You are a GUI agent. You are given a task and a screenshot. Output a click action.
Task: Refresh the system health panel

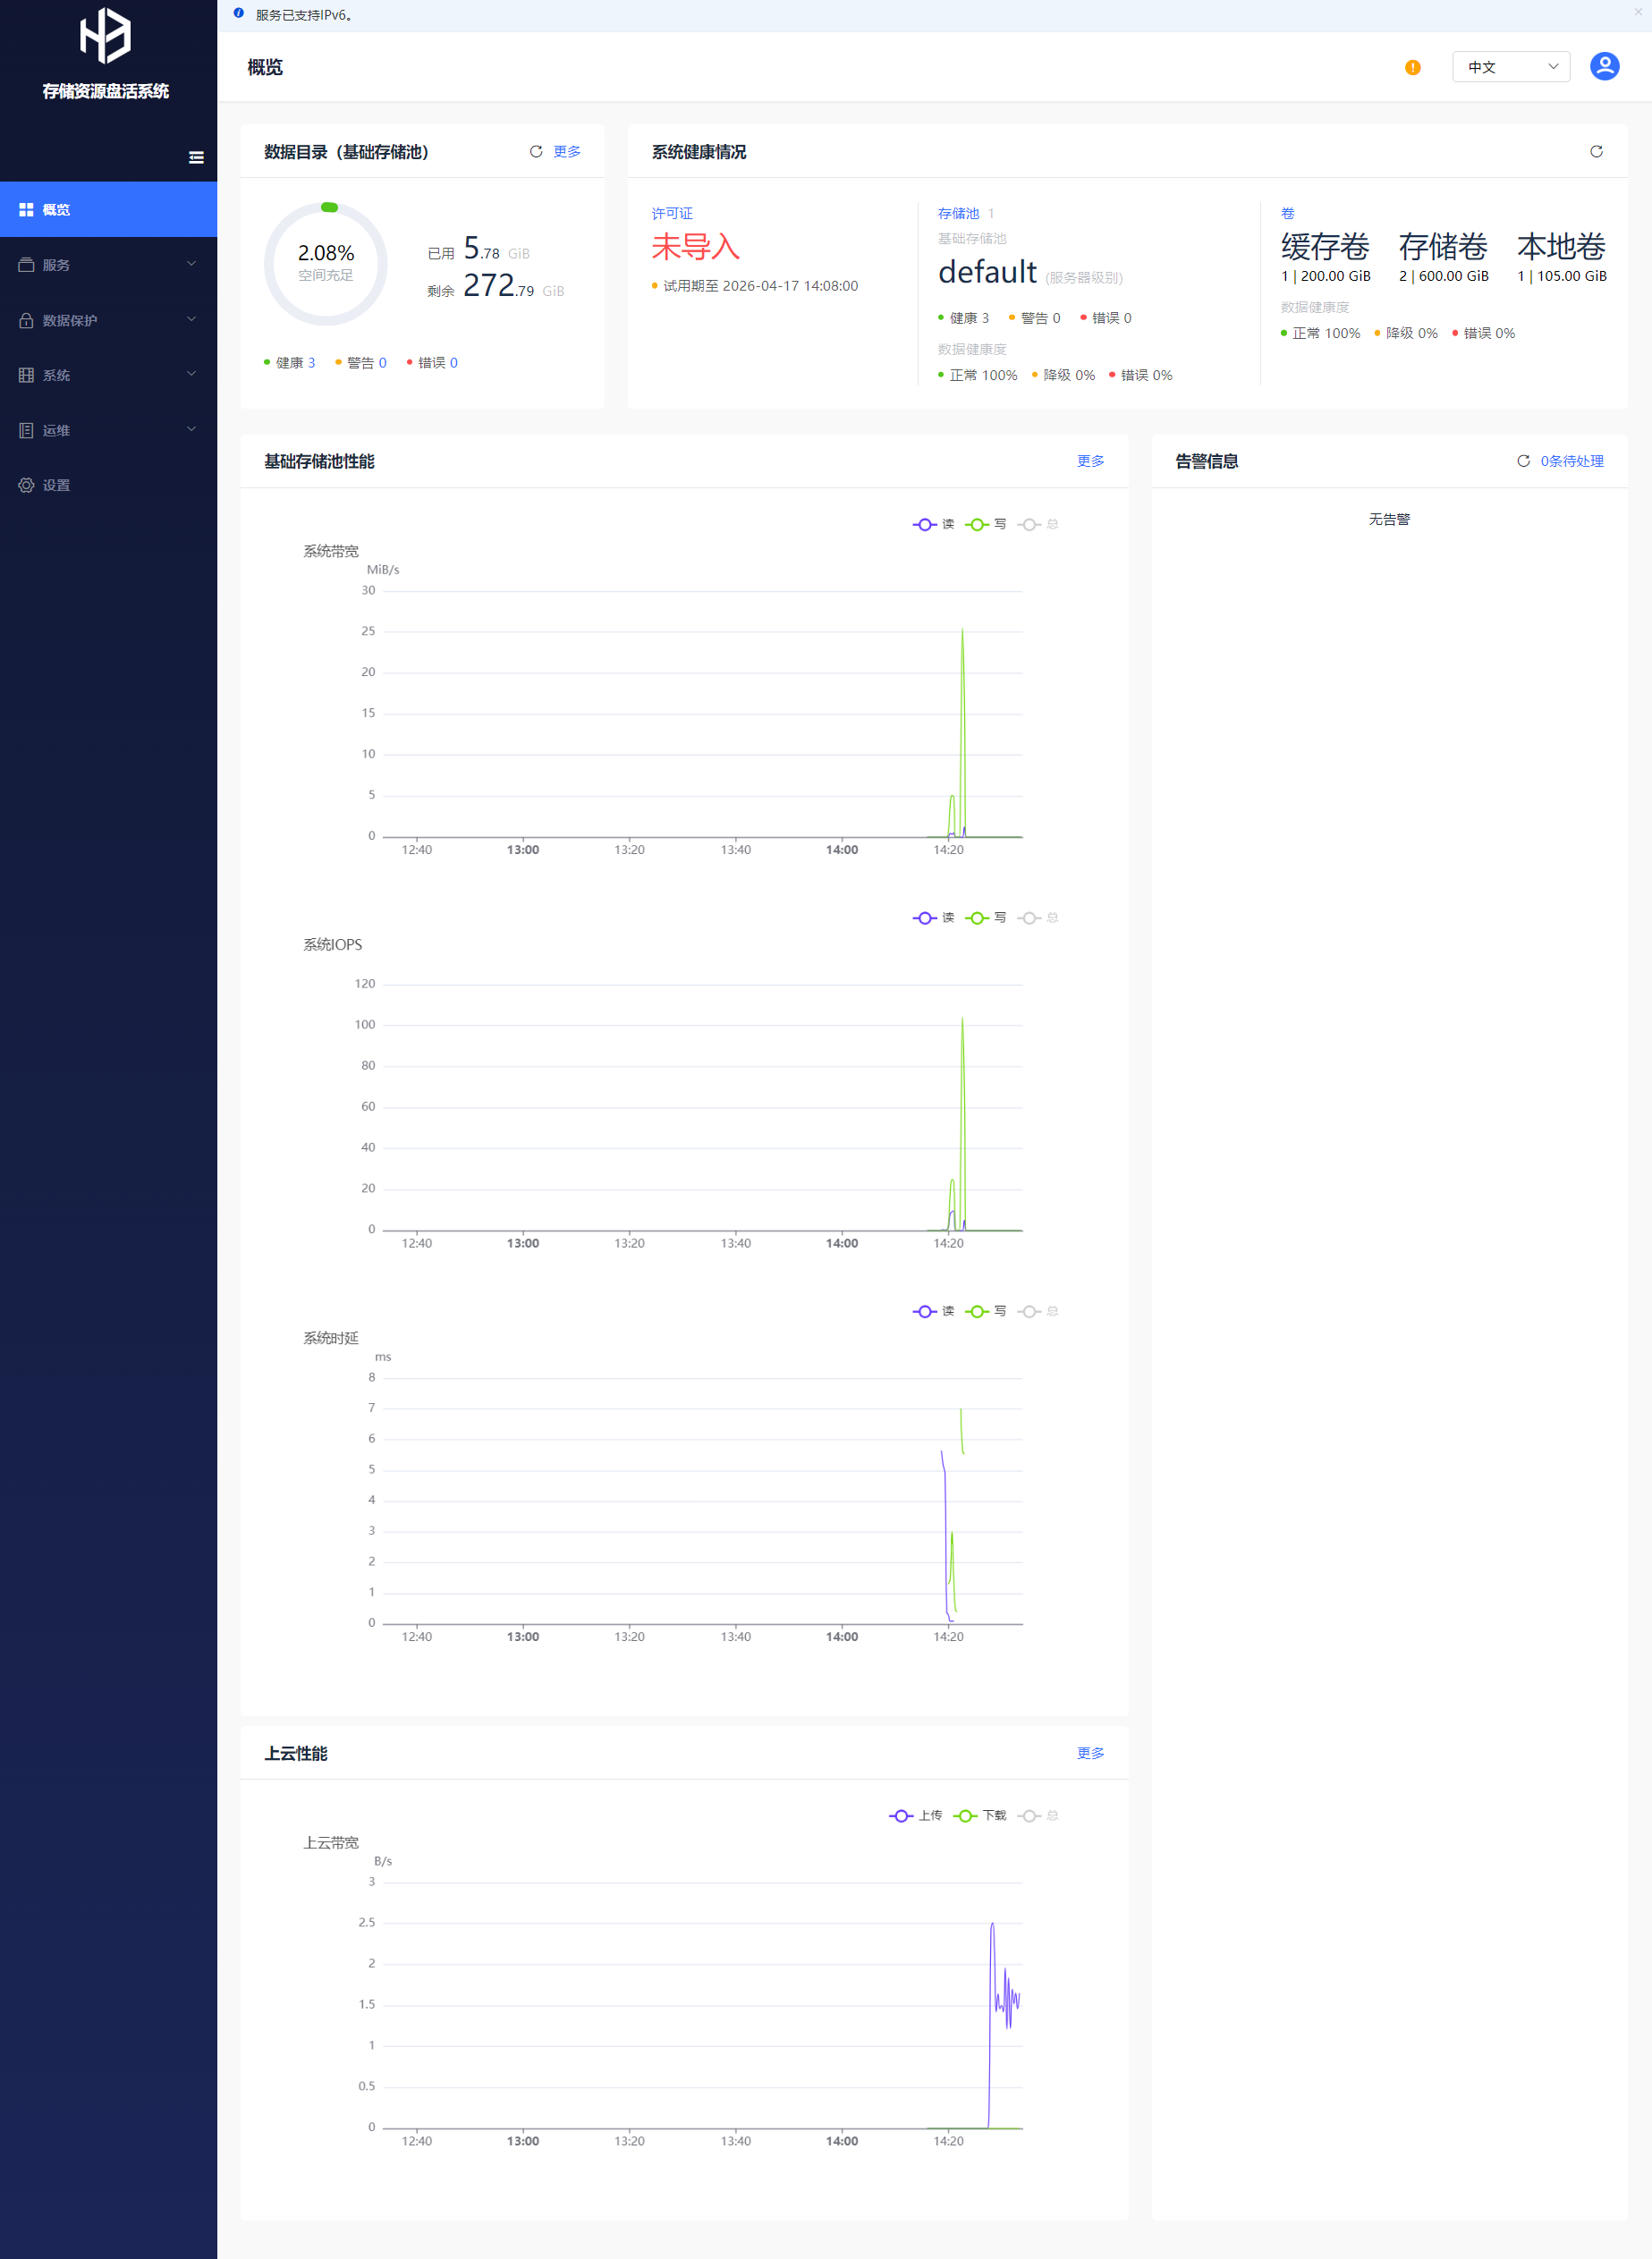[1596, 152]
